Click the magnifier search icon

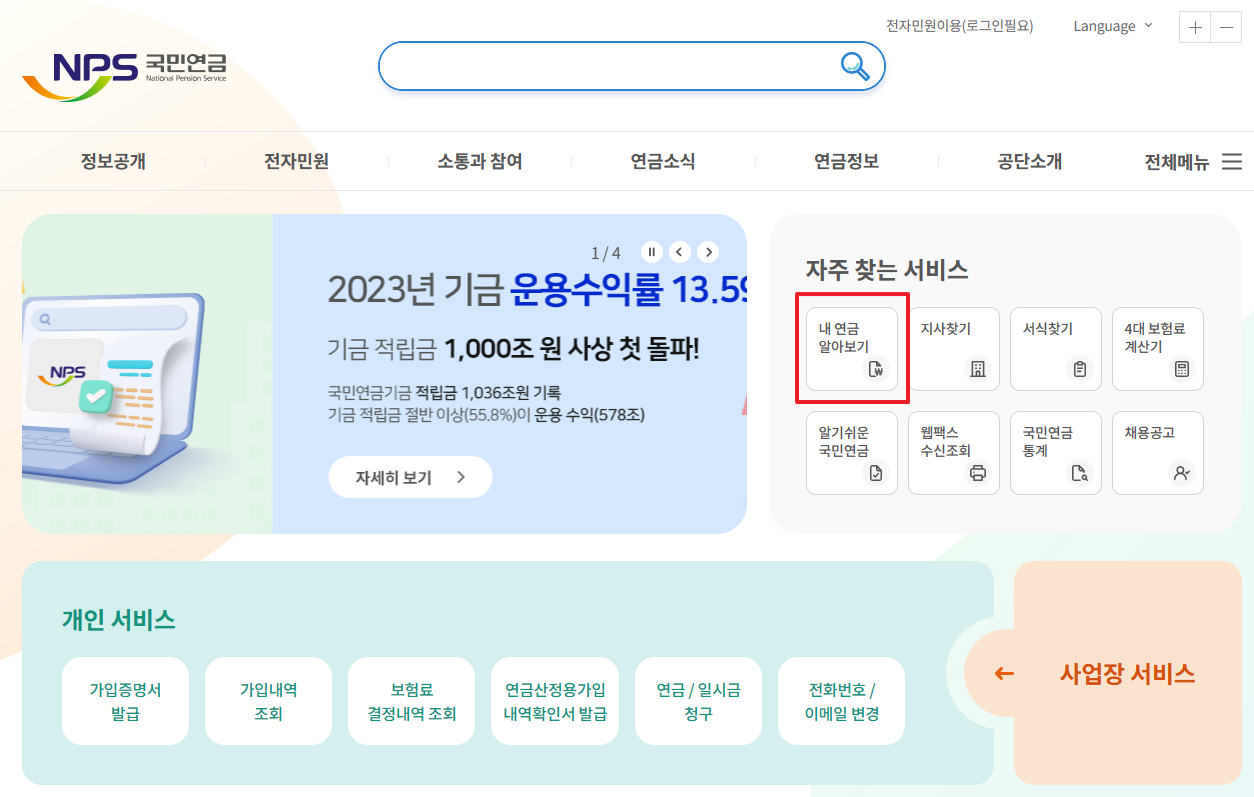tap(854, 66)
